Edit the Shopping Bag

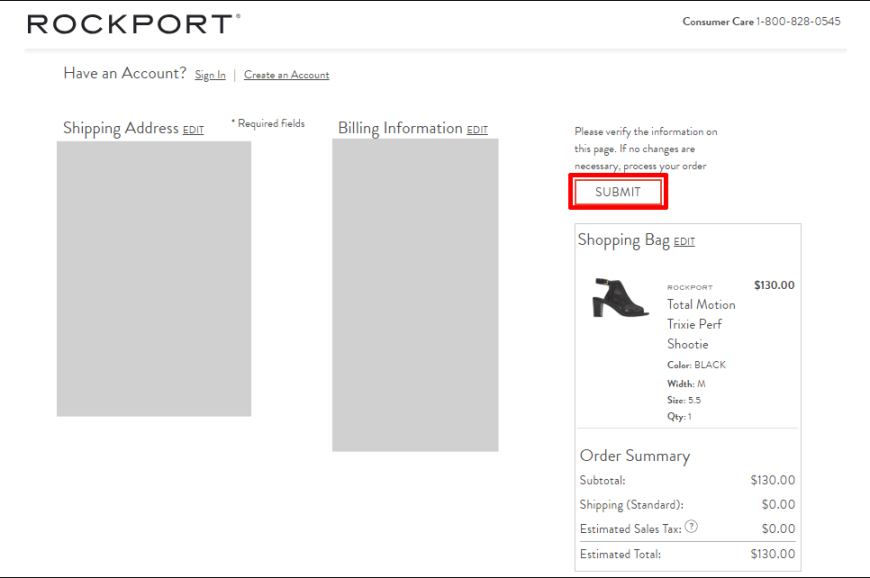point(684,242)
